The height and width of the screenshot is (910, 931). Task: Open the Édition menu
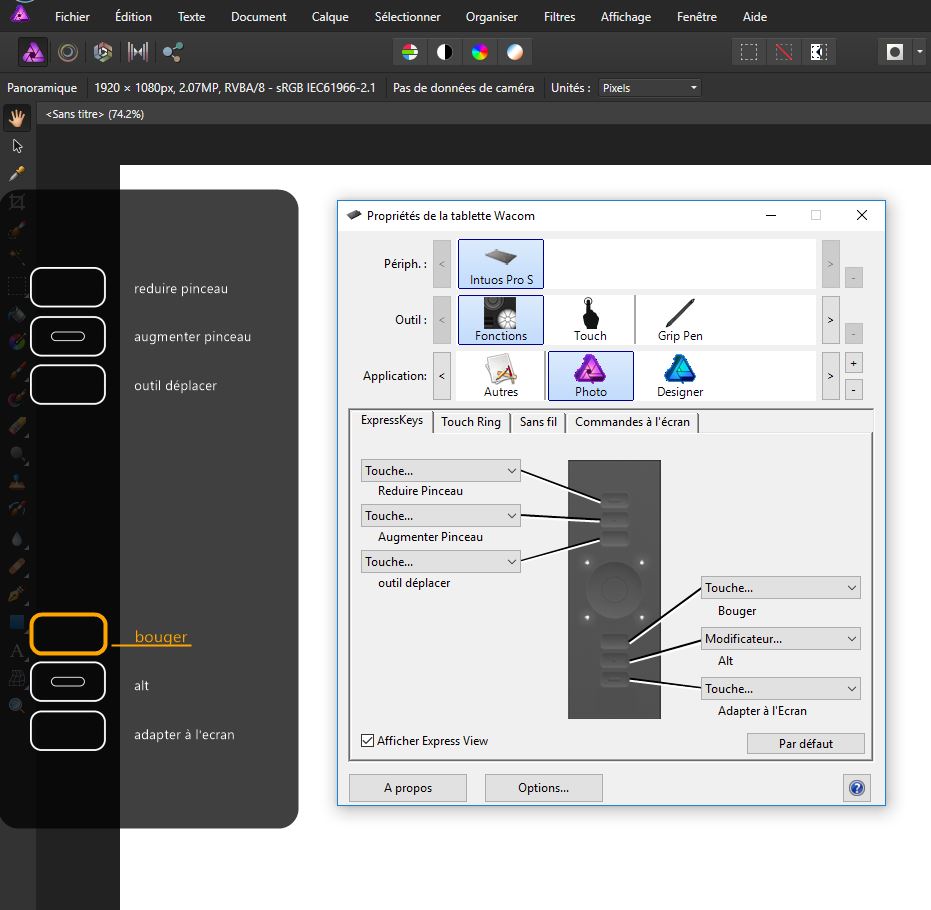click(x=133, y=17)
